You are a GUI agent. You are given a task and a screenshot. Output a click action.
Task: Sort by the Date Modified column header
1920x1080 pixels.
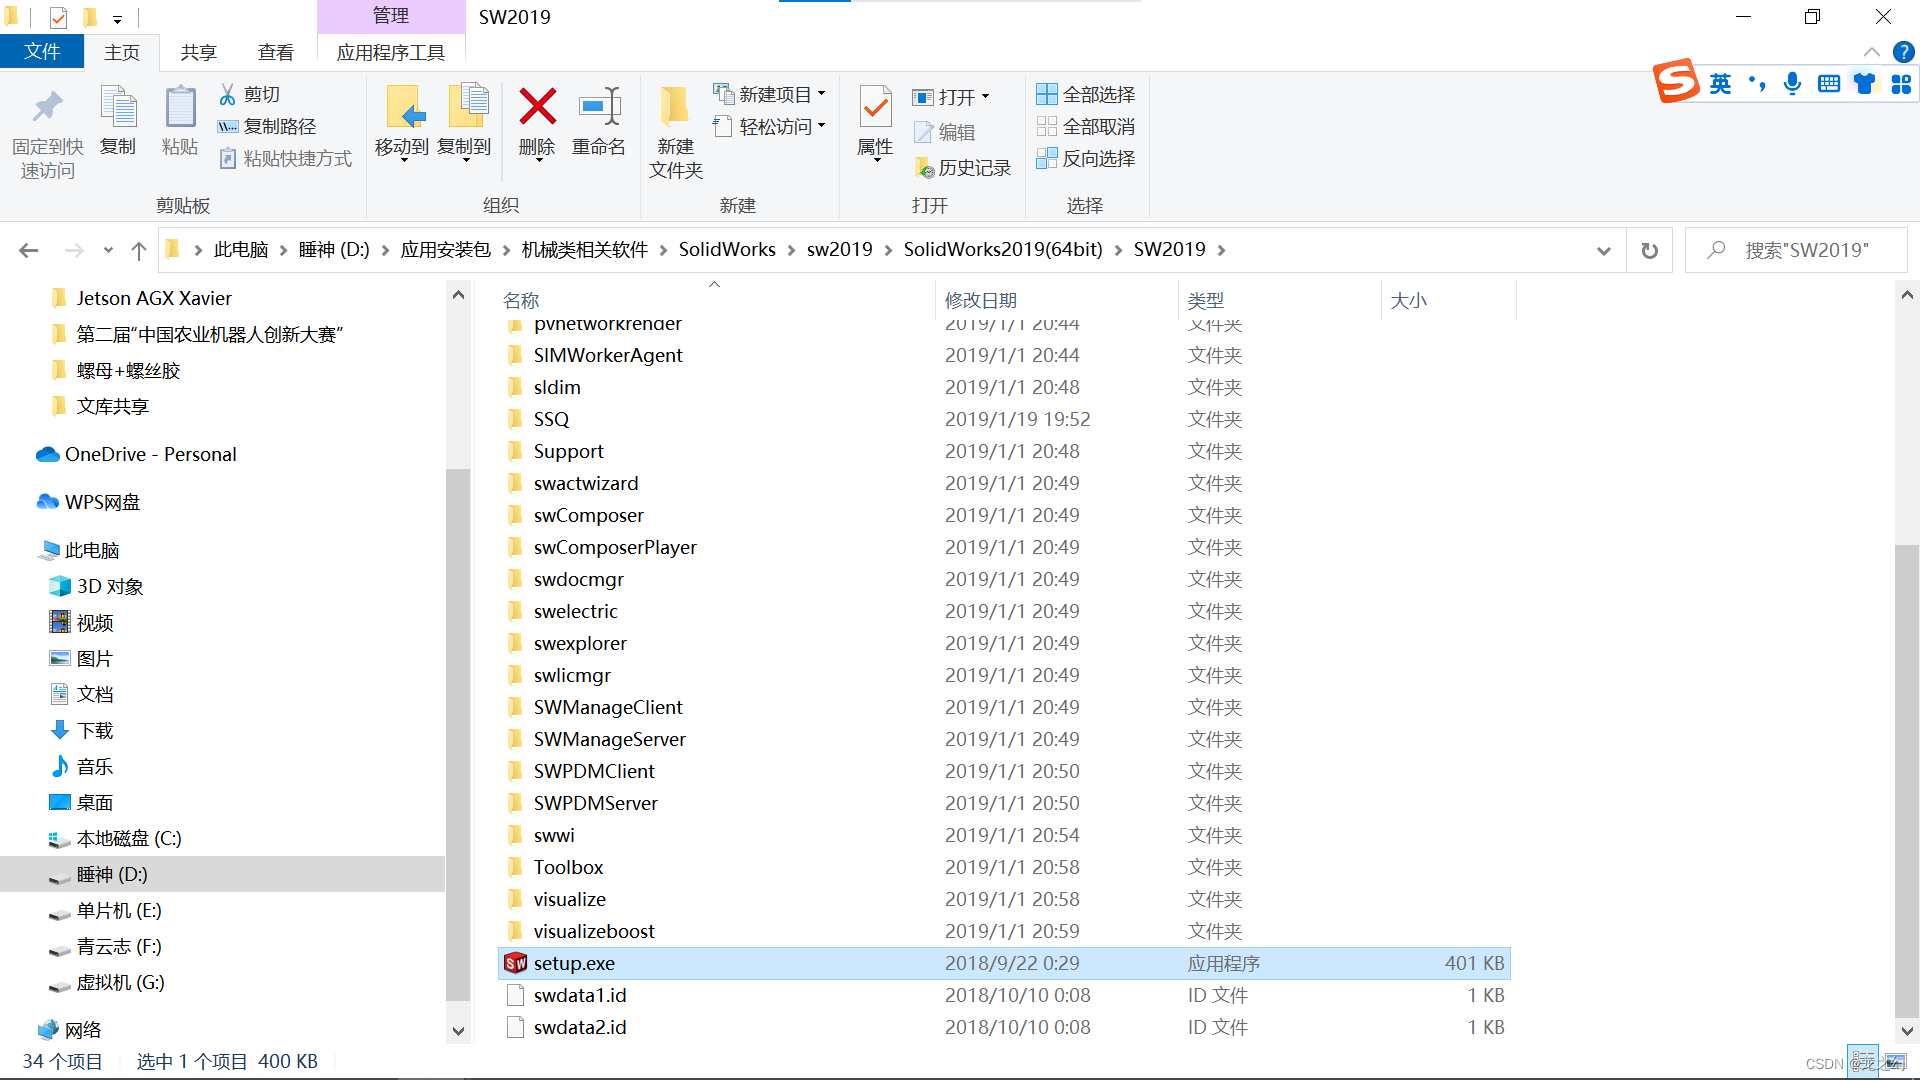[980, 300]
